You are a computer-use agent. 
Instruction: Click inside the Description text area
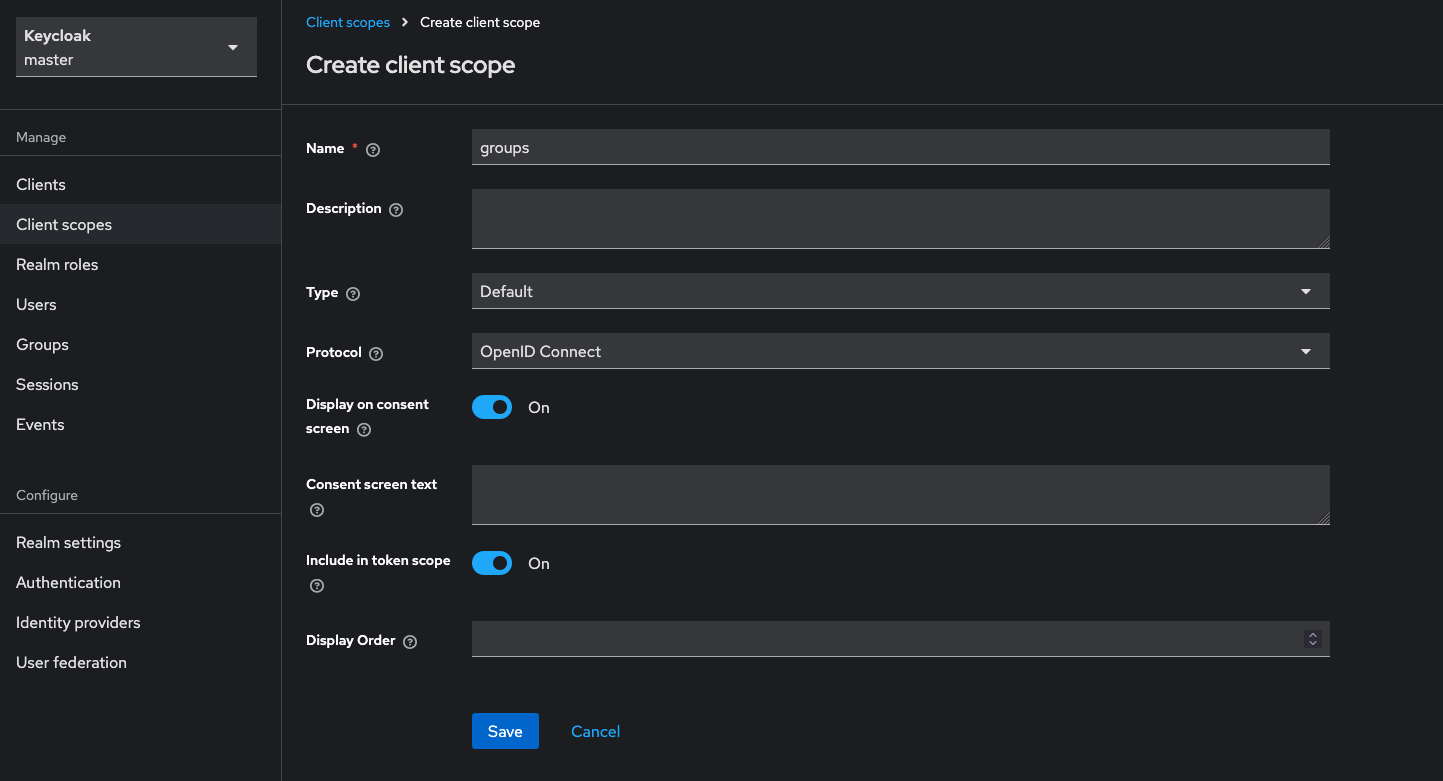[x=900, y=218]
